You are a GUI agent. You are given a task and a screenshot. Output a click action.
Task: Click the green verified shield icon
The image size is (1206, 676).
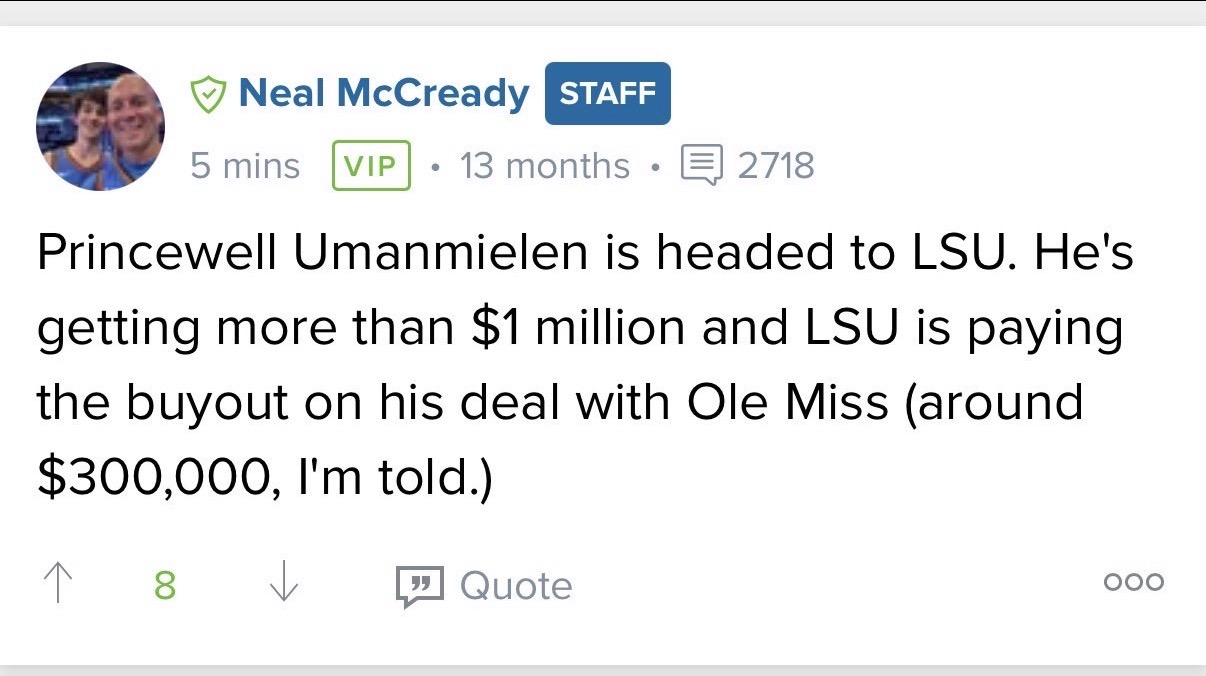[208, 94]
